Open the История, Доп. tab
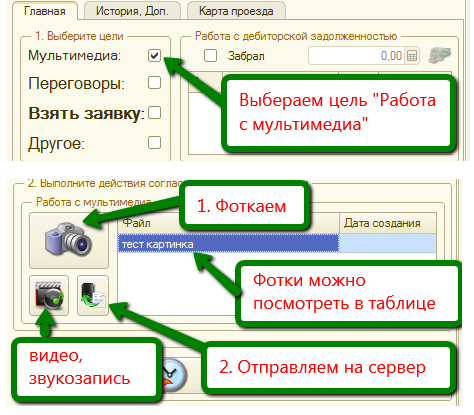This screenshot has width=474, height=415. [132, 11]
